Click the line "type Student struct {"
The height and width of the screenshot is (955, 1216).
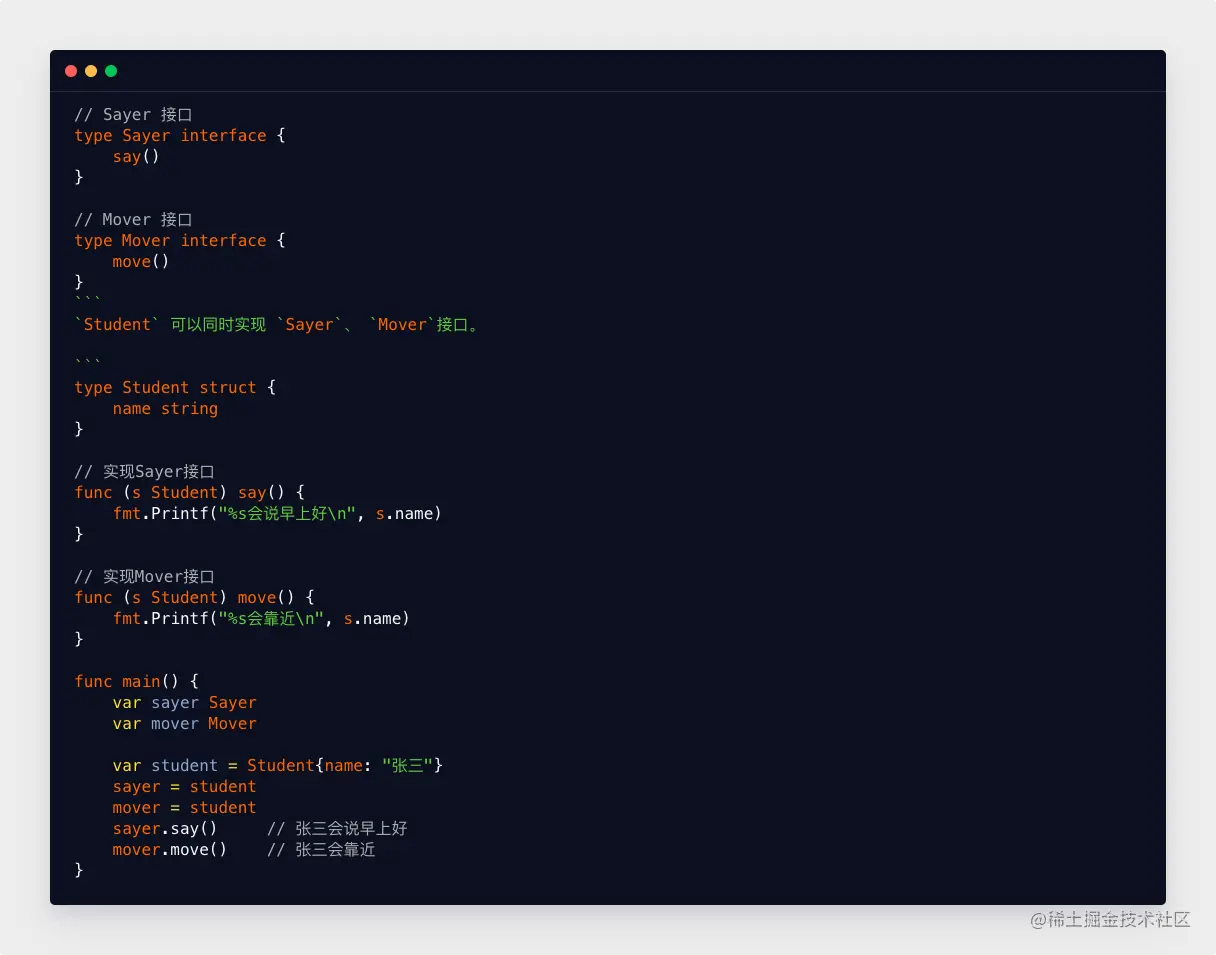click(175, 388)
